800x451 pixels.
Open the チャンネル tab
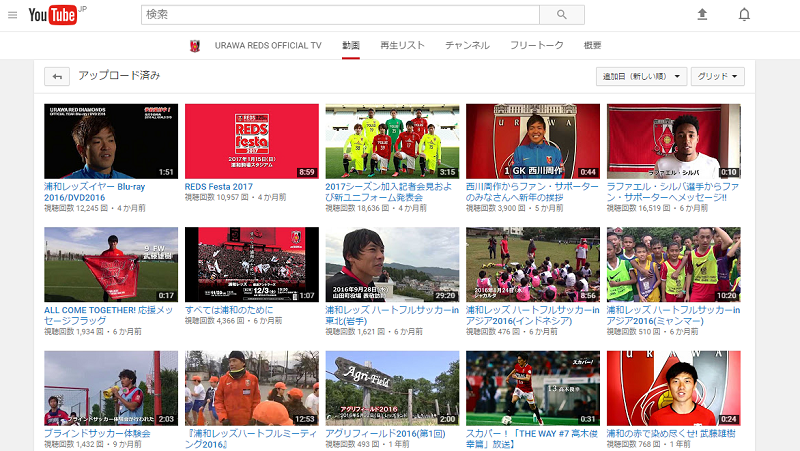[x=467, y=45]
